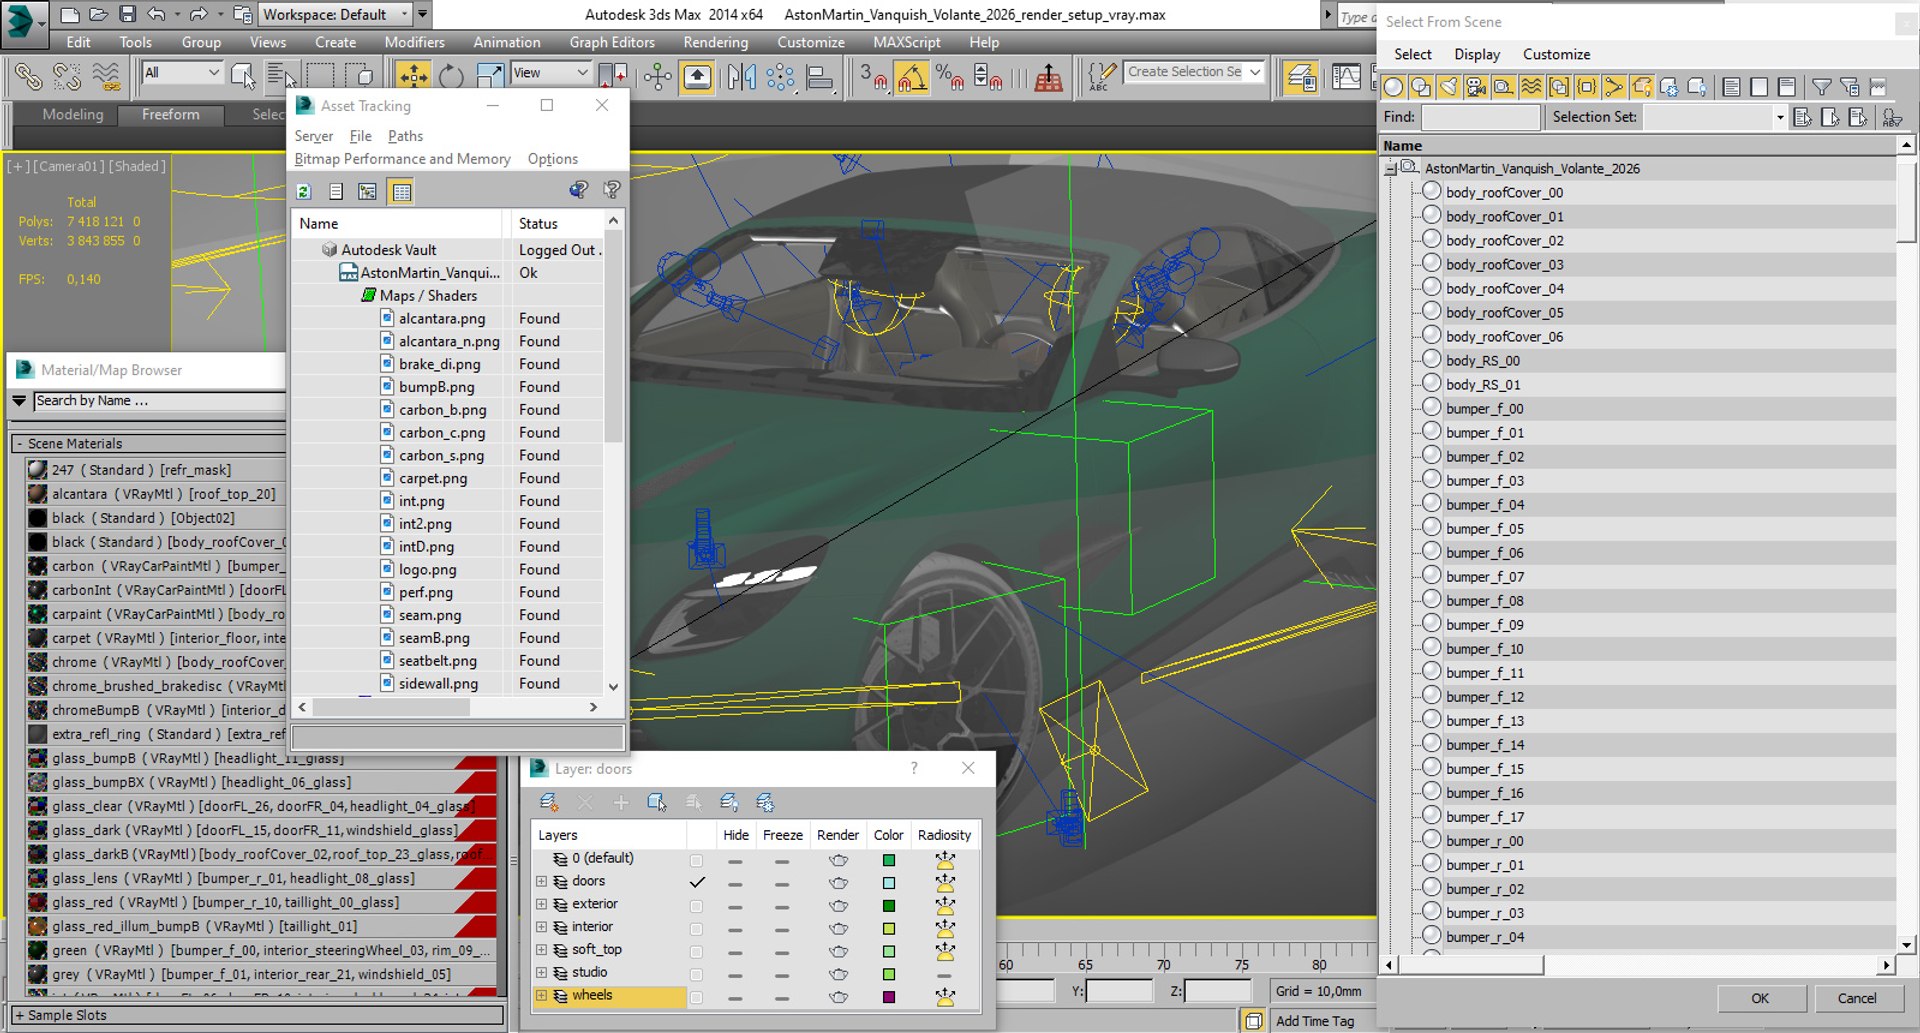
Task: Click Hide/Unhide All Layers icon
Action: pos(729,802)
